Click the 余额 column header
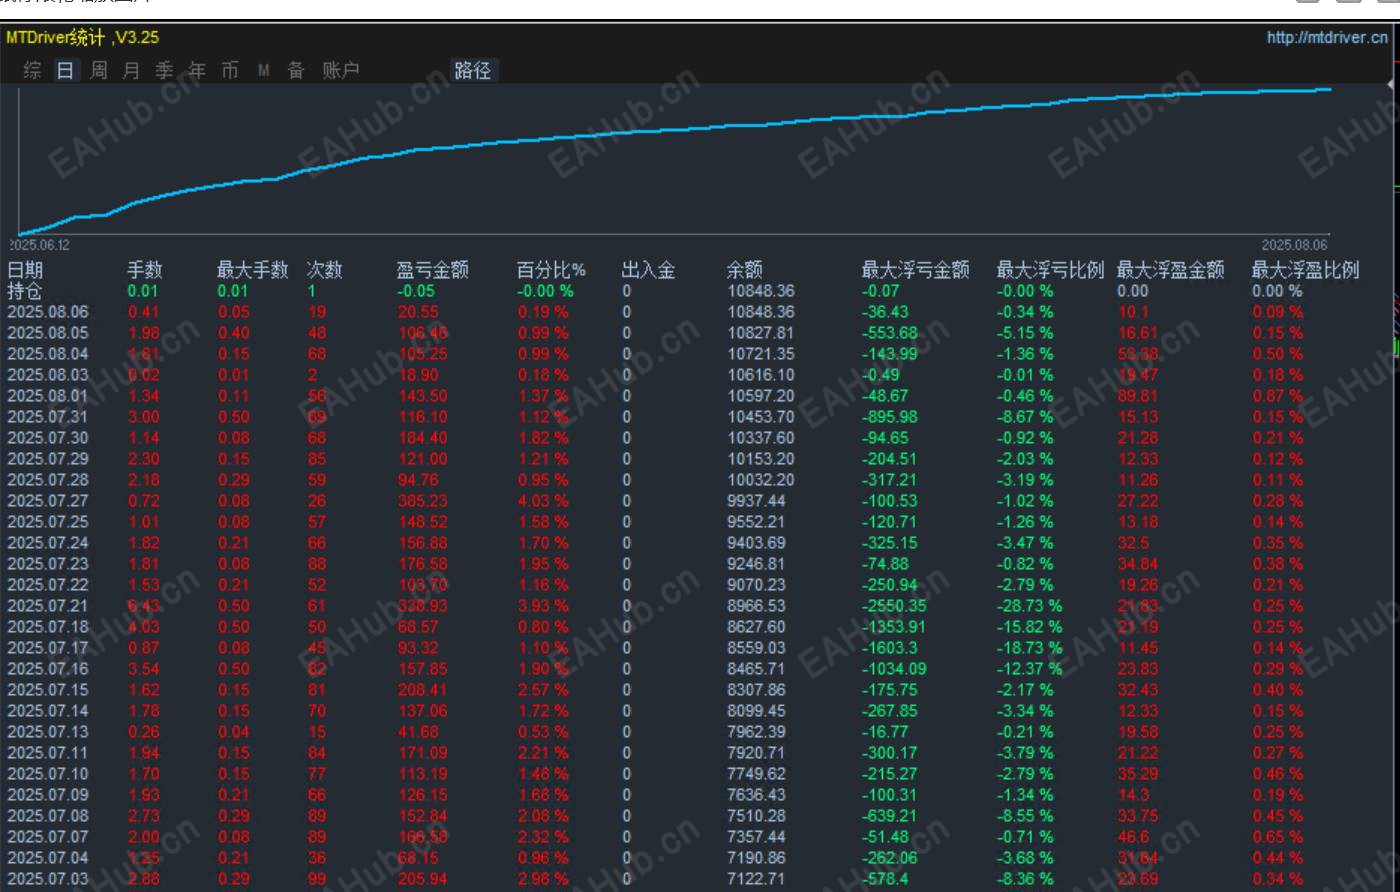 (x=744, y=270)
